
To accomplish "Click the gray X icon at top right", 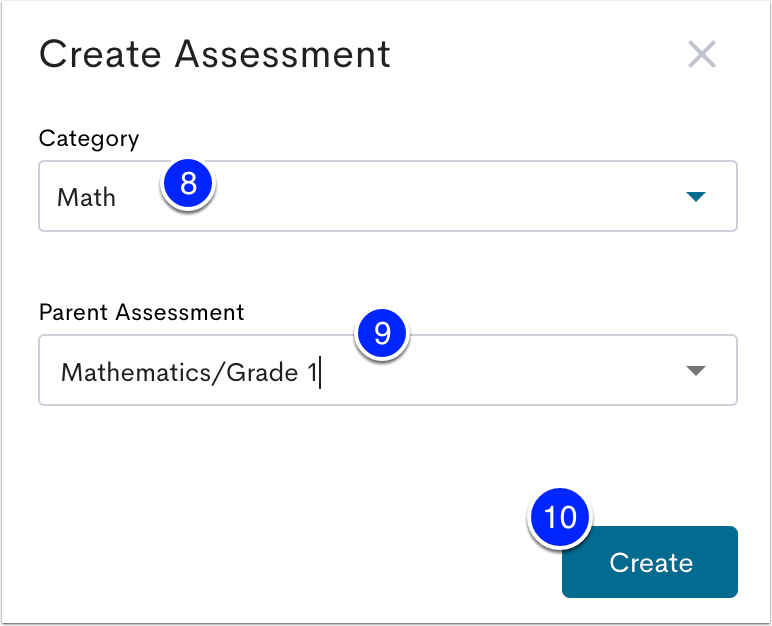I will pyautogui.click(x=702, y=54).
